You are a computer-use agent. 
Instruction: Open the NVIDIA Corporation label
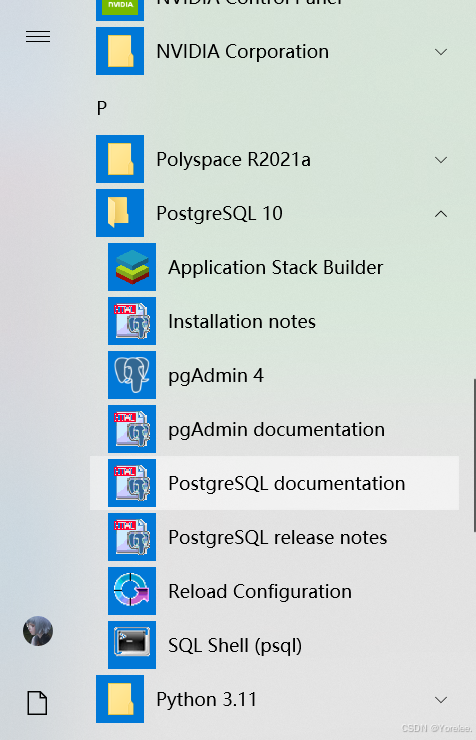242,51
